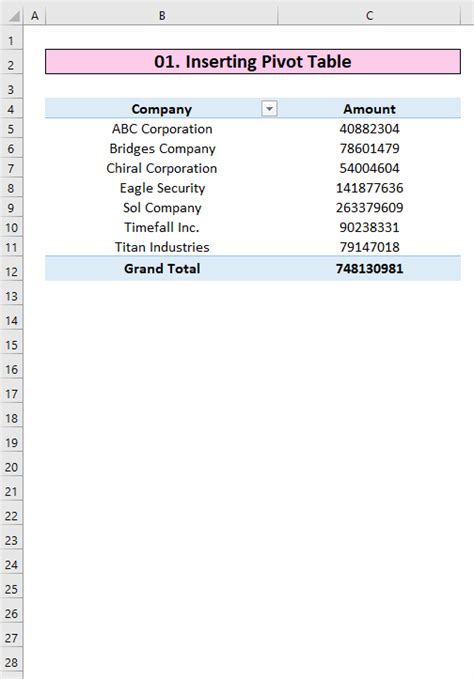Select the Amount header cell
This screenshot has height=679, width=474.
(x=369, y=109)
